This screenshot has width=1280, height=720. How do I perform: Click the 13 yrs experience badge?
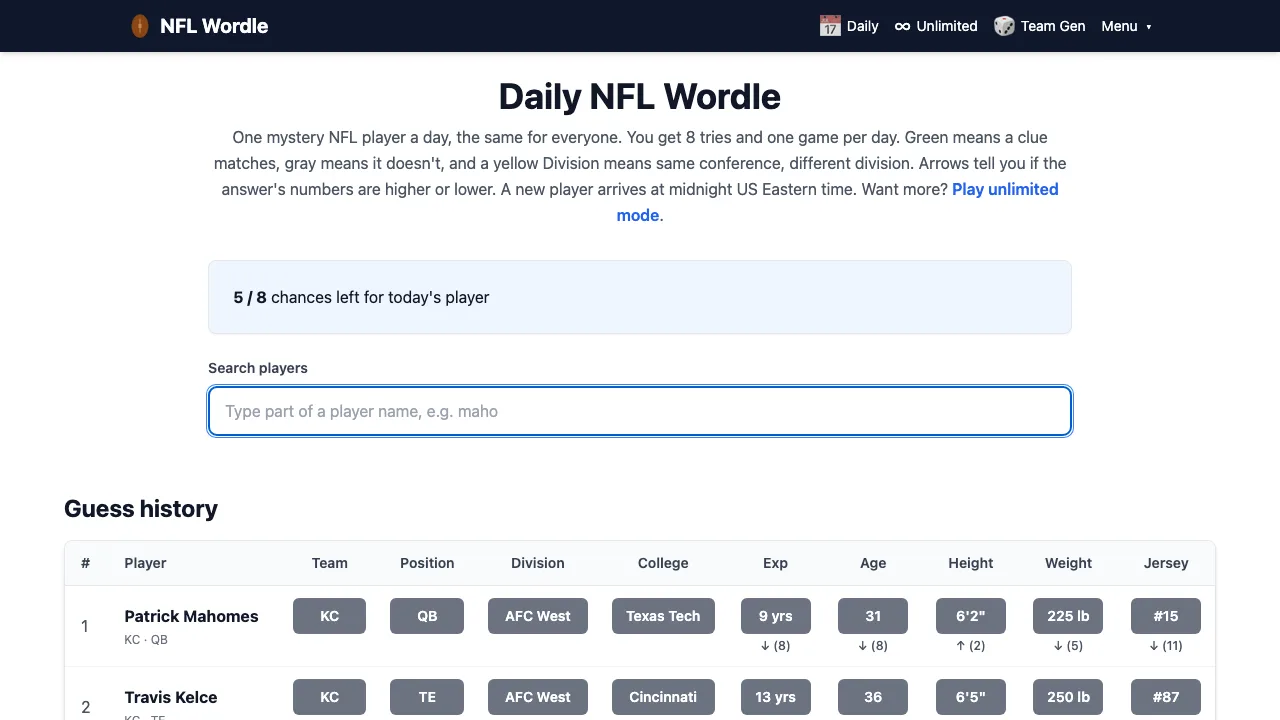[775, 697]
